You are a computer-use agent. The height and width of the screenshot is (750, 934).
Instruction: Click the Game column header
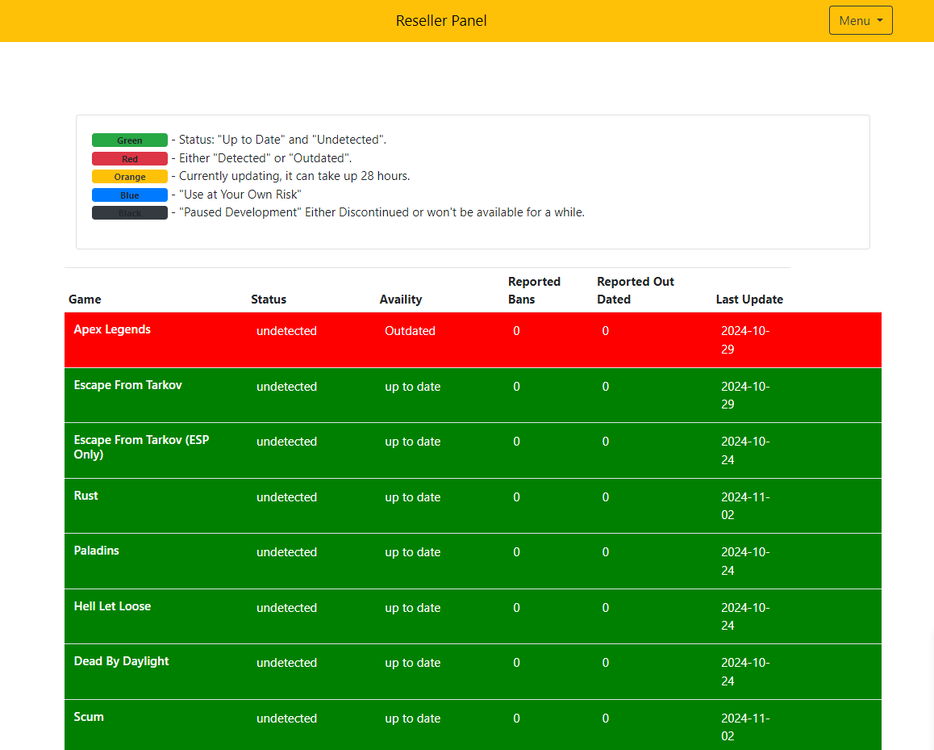point(85,299)
